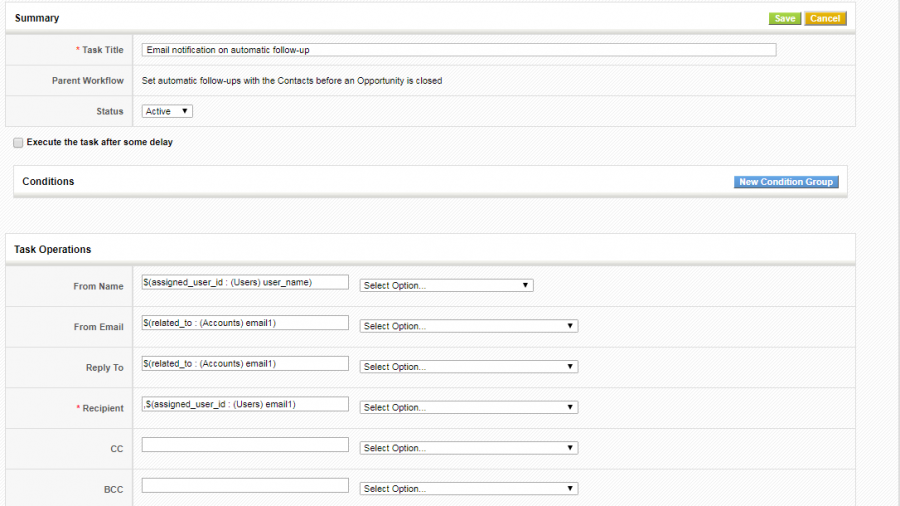Click the Task Operations section header
The height and width of the screenshot is (506, 900).
53,249
